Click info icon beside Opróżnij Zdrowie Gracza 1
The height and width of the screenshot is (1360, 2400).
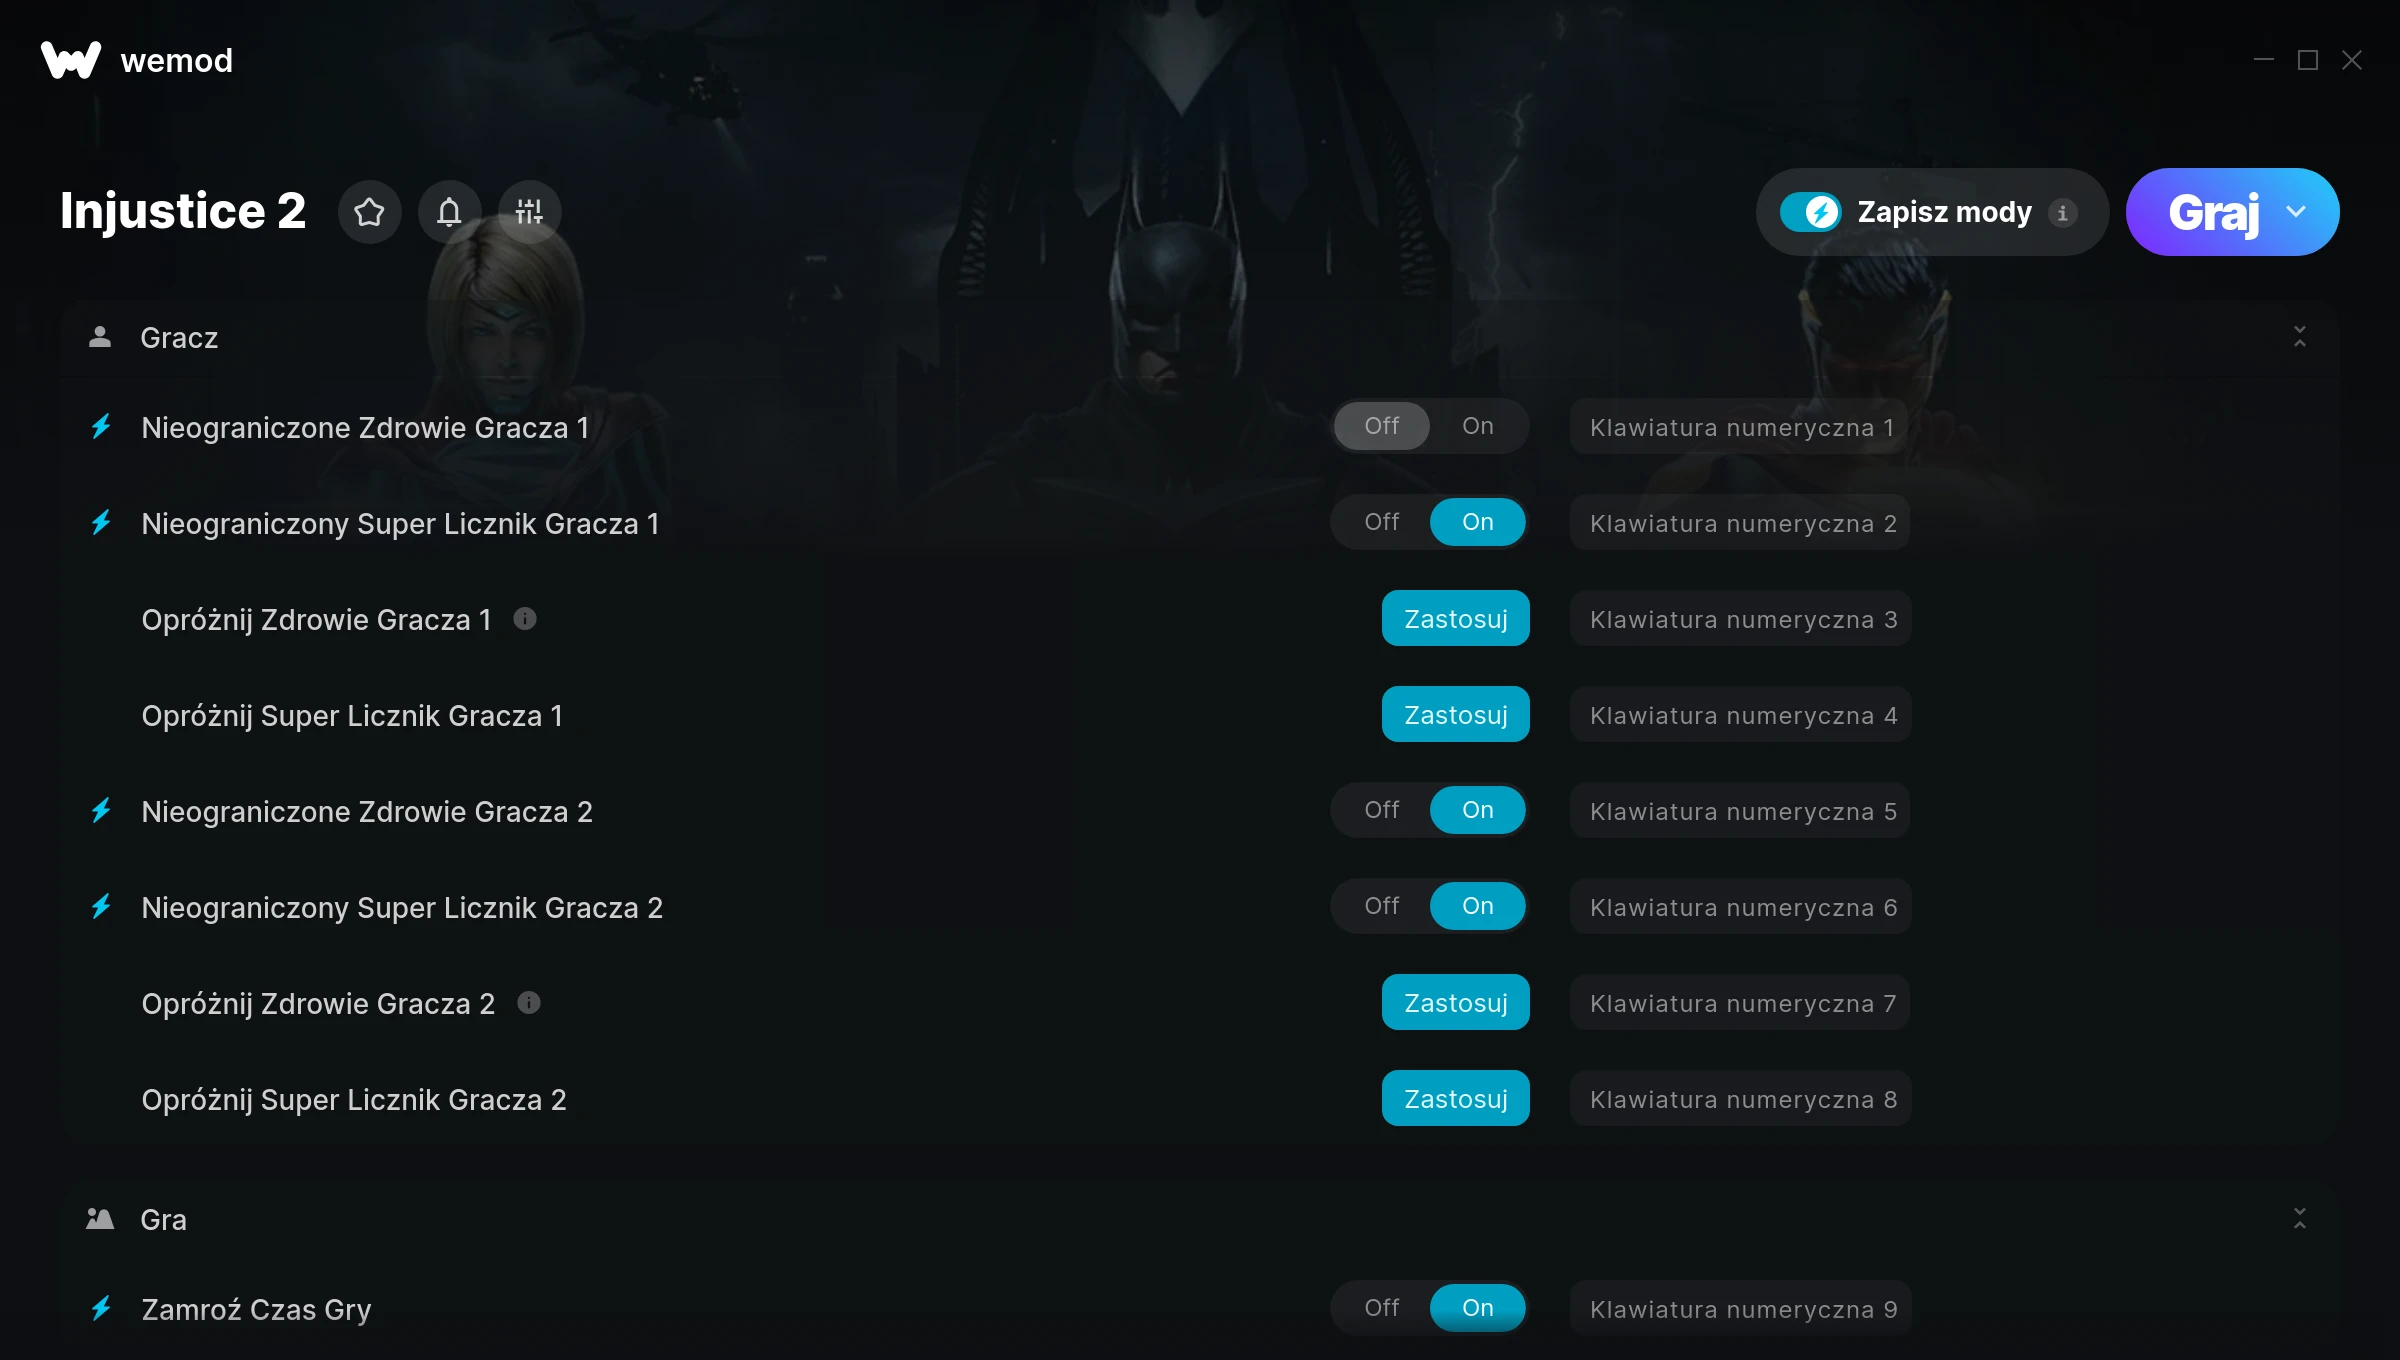tap(525, 619)
